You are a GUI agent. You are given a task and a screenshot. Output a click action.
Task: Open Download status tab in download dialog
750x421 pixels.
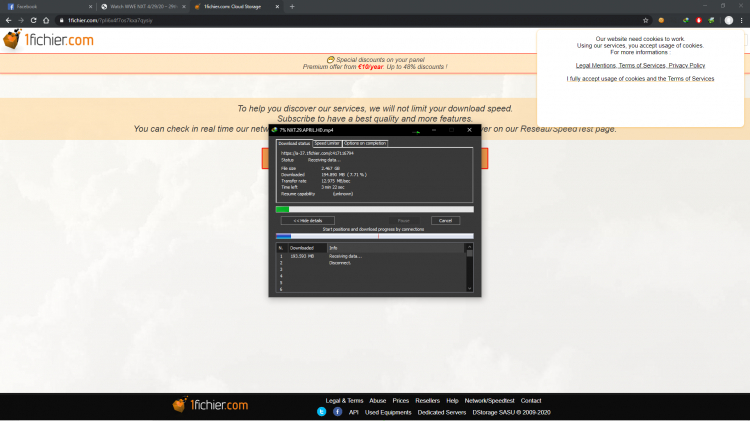click(294, 143)
